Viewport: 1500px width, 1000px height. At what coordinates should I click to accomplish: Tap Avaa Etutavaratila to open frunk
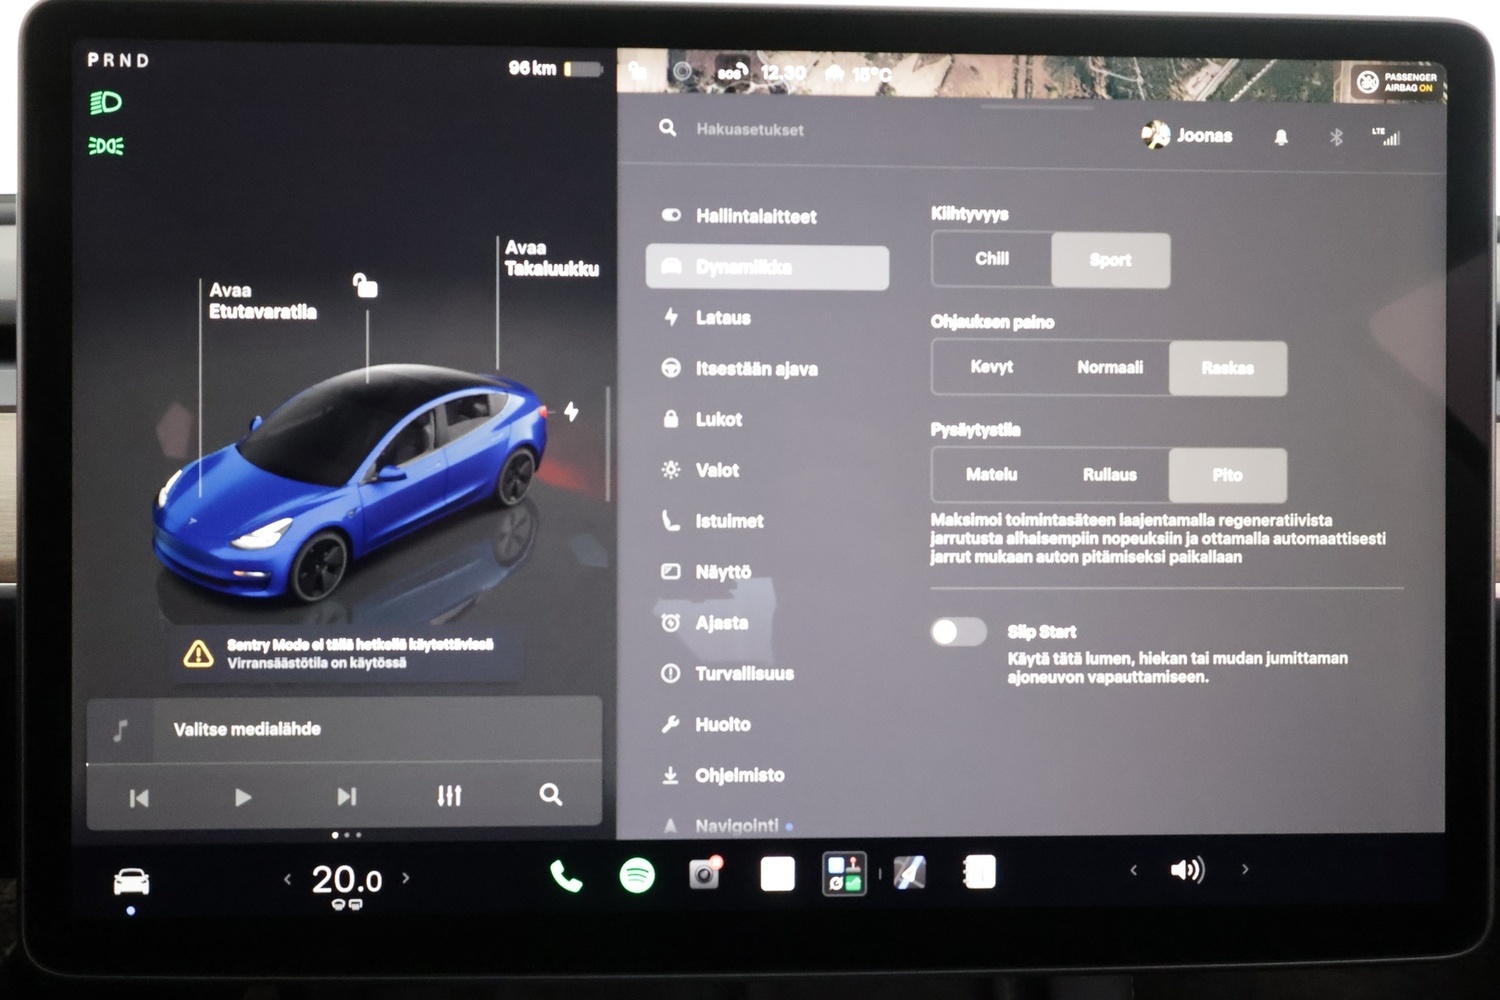[x=262, y=301]
